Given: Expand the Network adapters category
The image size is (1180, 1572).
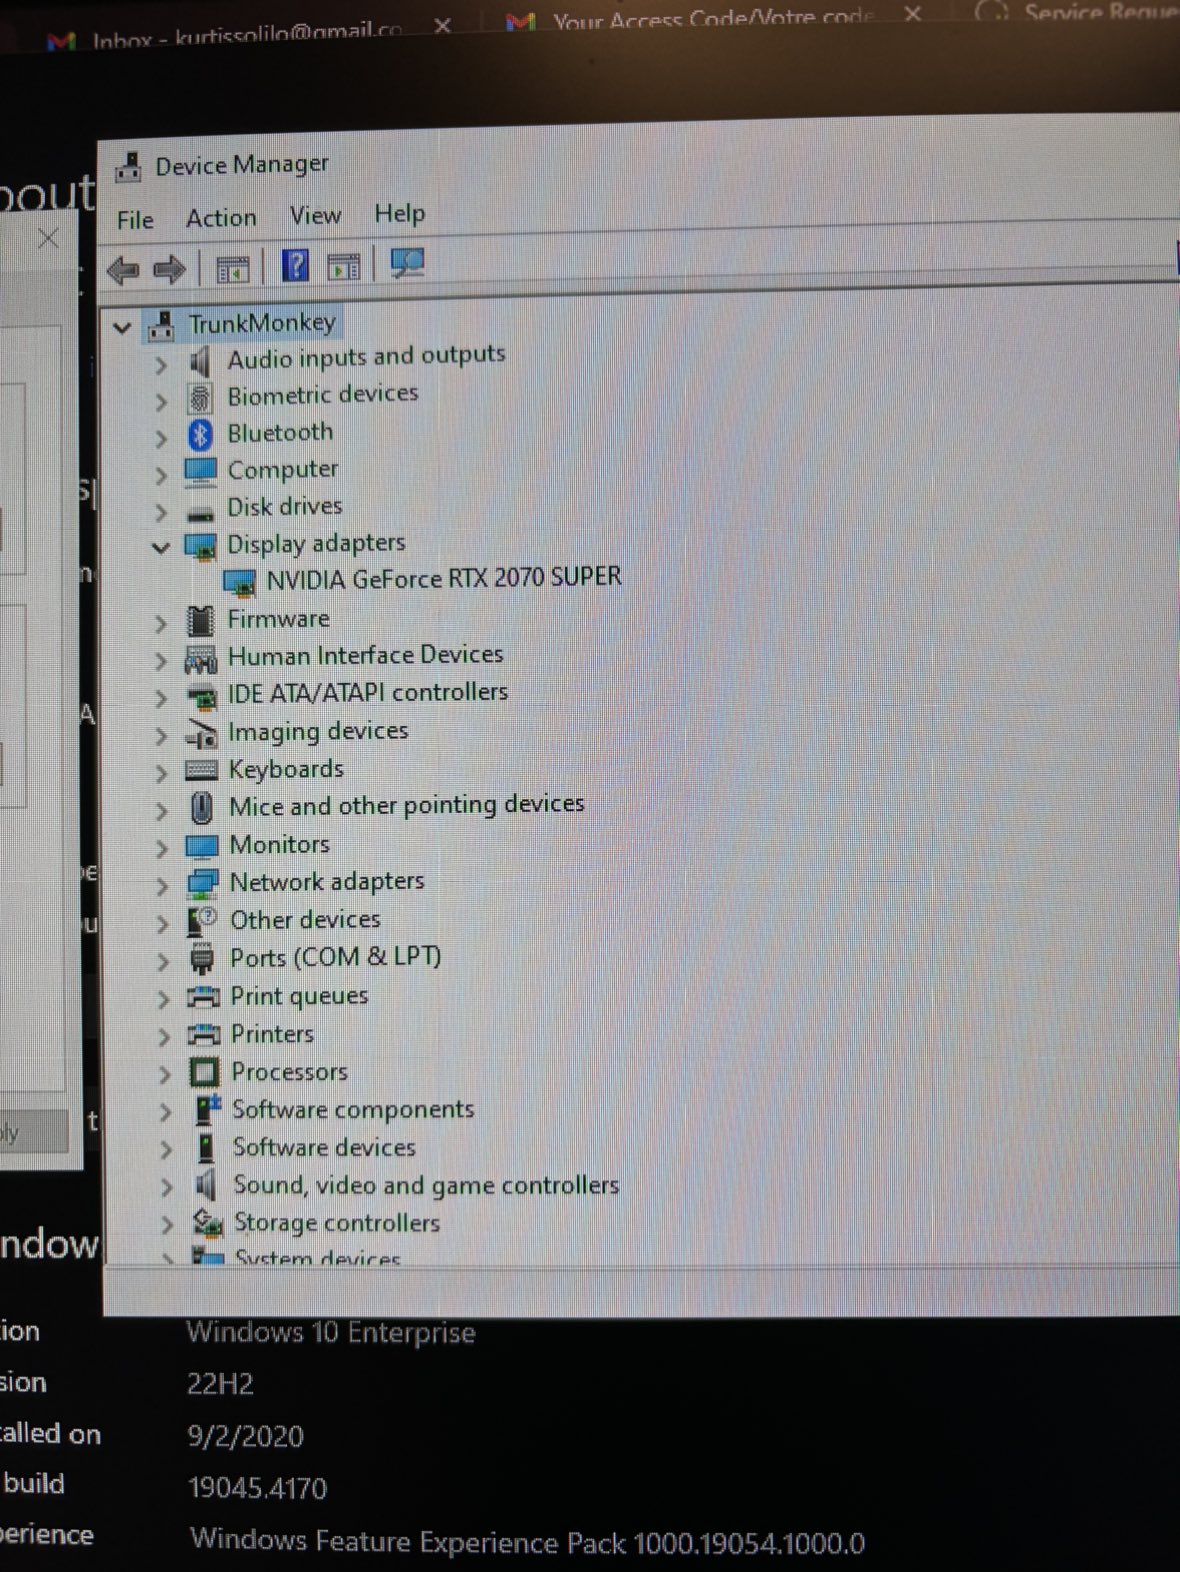Looking at the screenshot, I should tap(162, 885).
